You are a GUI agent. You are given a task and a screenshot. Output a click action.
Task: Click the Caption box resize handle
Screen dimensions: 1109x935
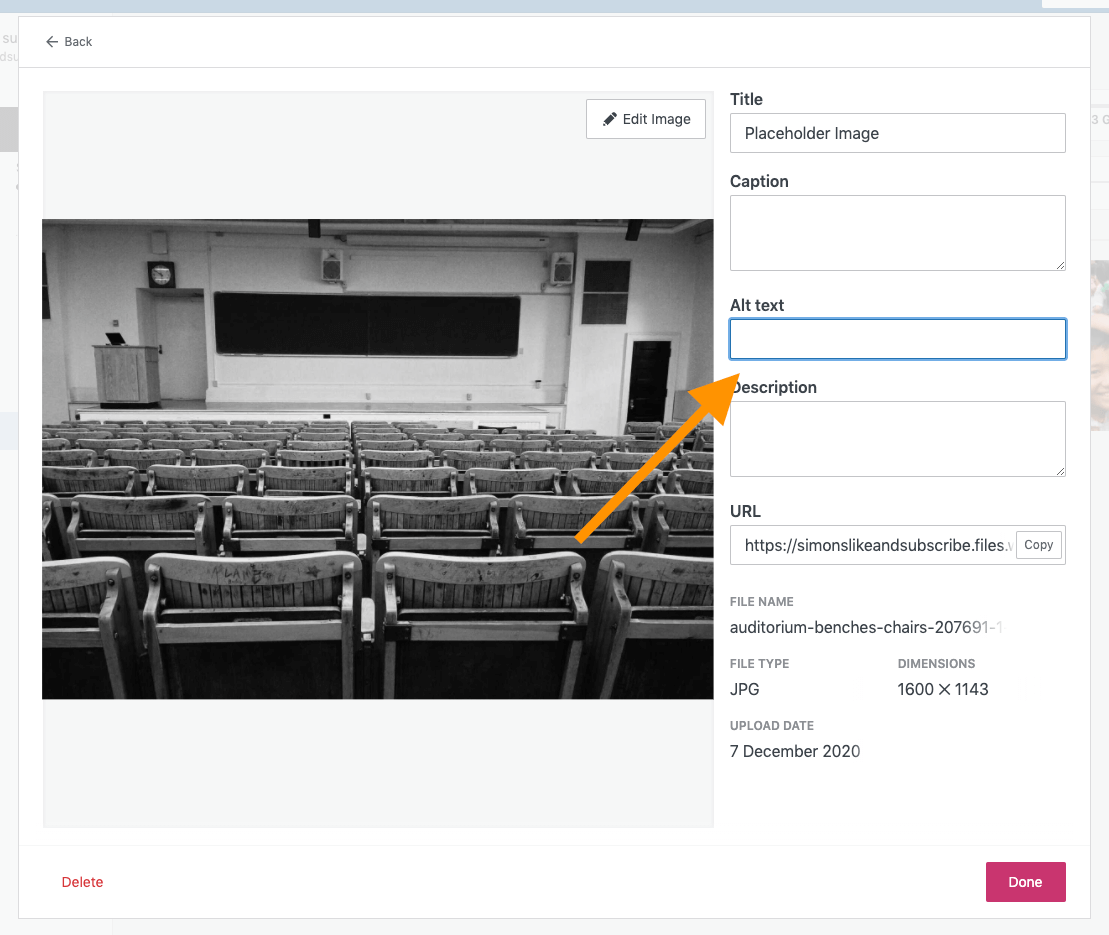[x=1059, y=264]
